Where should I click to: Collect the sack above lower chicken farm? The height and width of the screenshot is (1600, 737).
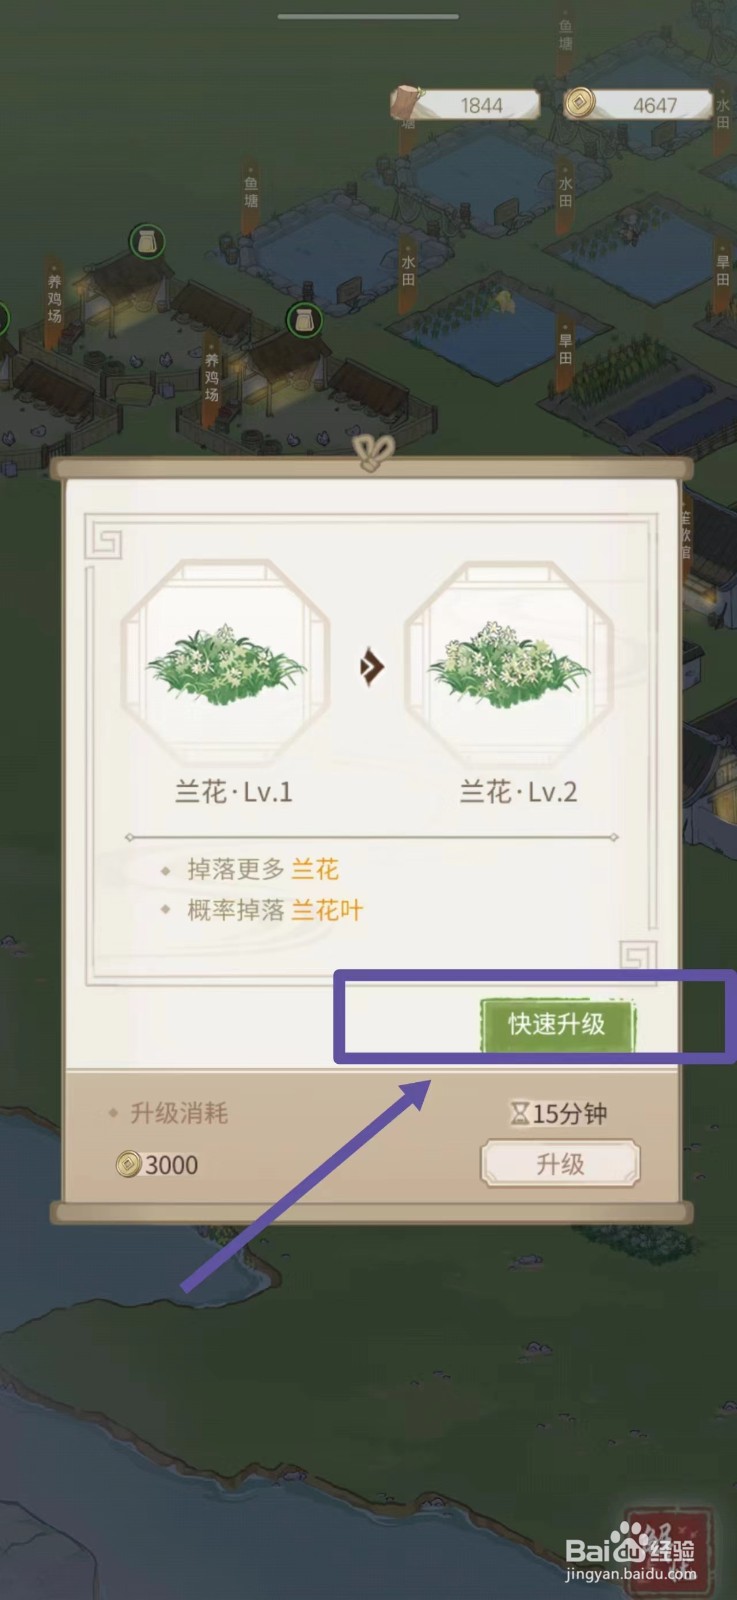click(304, 321)
